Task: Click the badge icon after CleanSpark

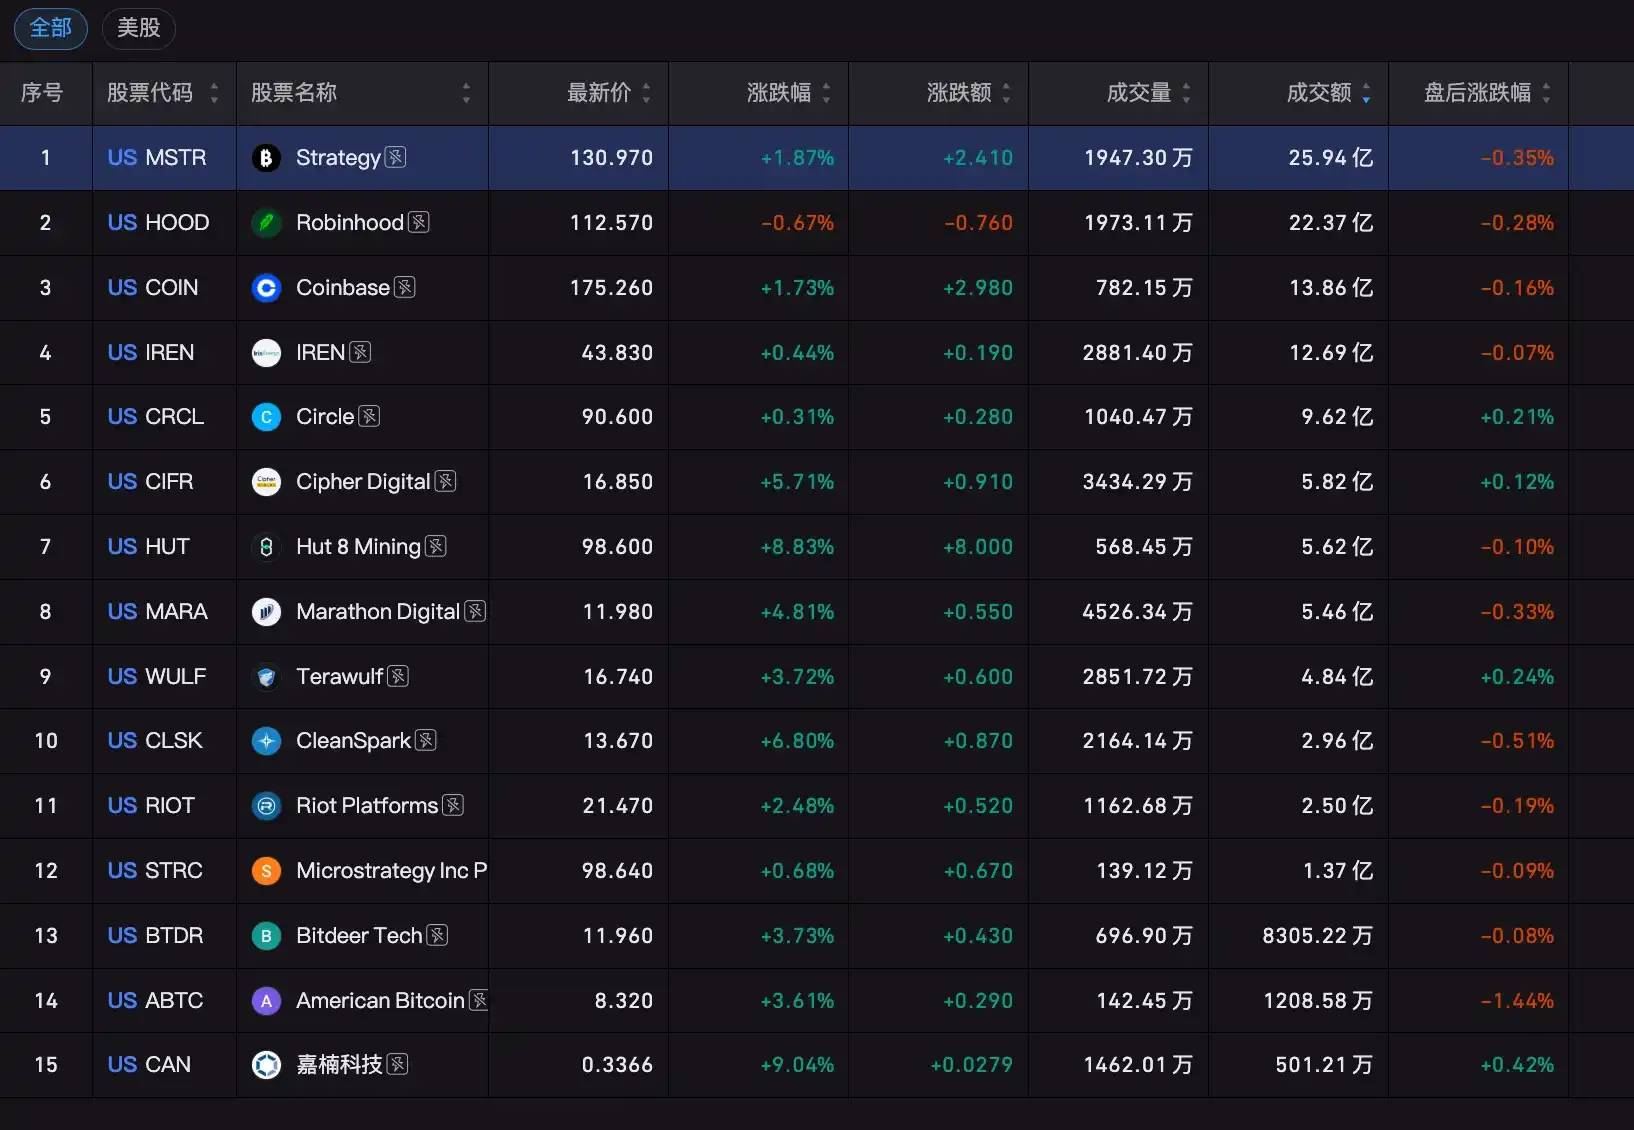Action: coord(426,740)
